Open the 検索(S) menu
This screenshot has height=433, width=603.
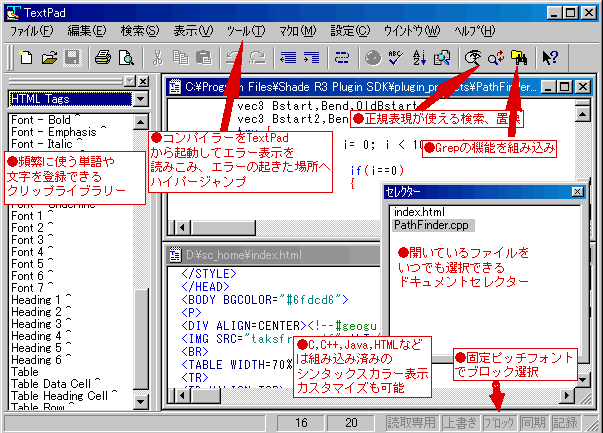(x=140, y=31)
